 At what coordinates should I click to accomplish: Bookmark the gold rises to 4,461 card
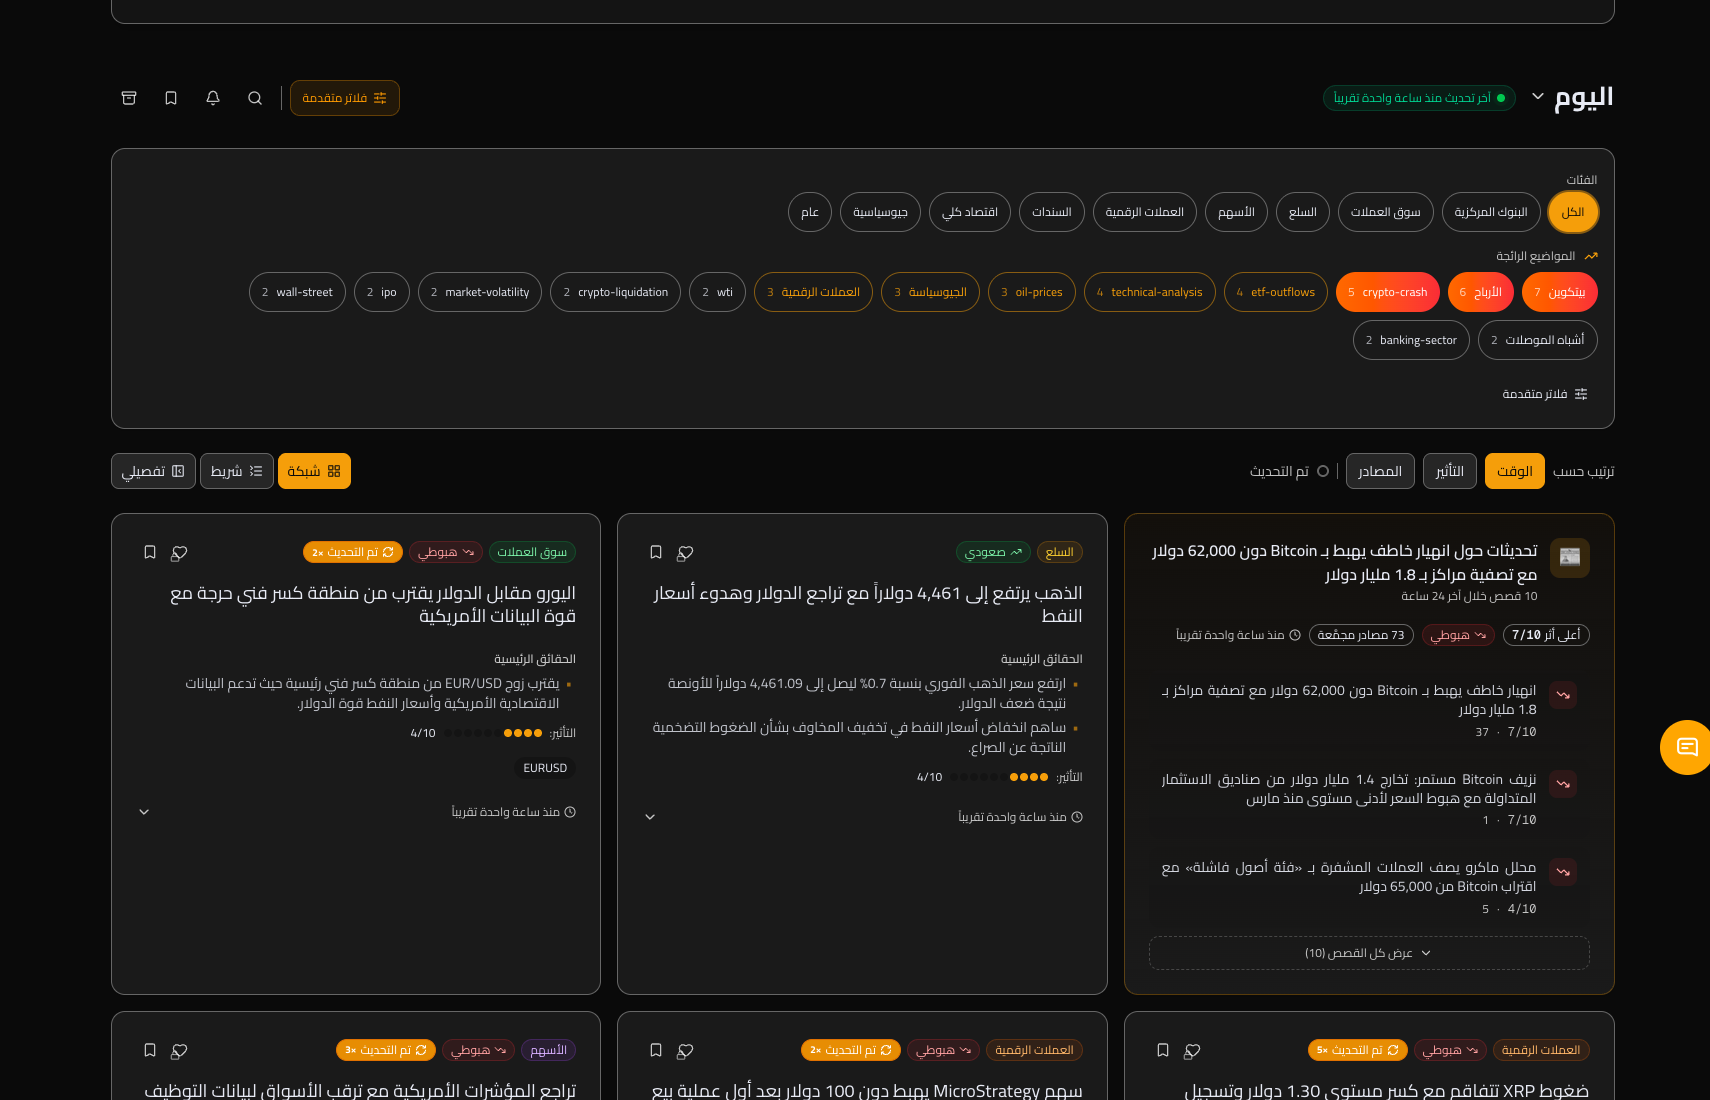coord(656,552)
